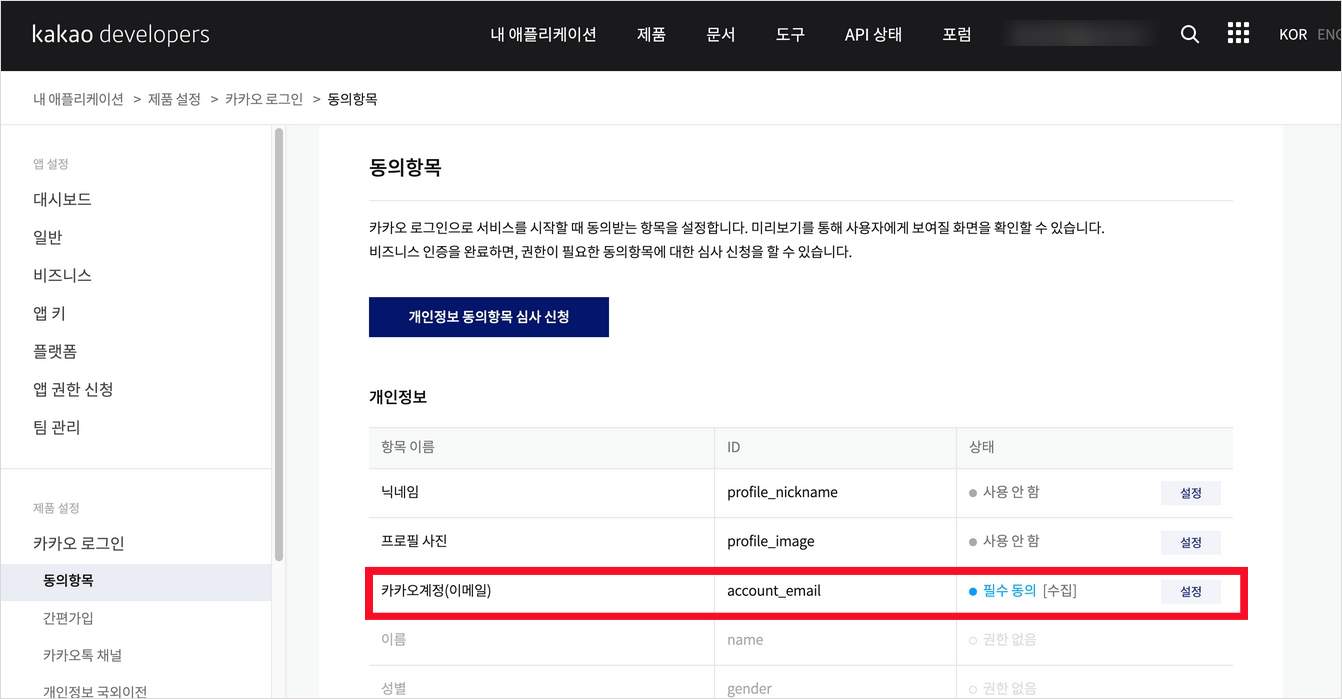This screenshot has height=699, width=1342.
Task: Click 설정 for 닉네임 row
Action: tap(1190, 493)
